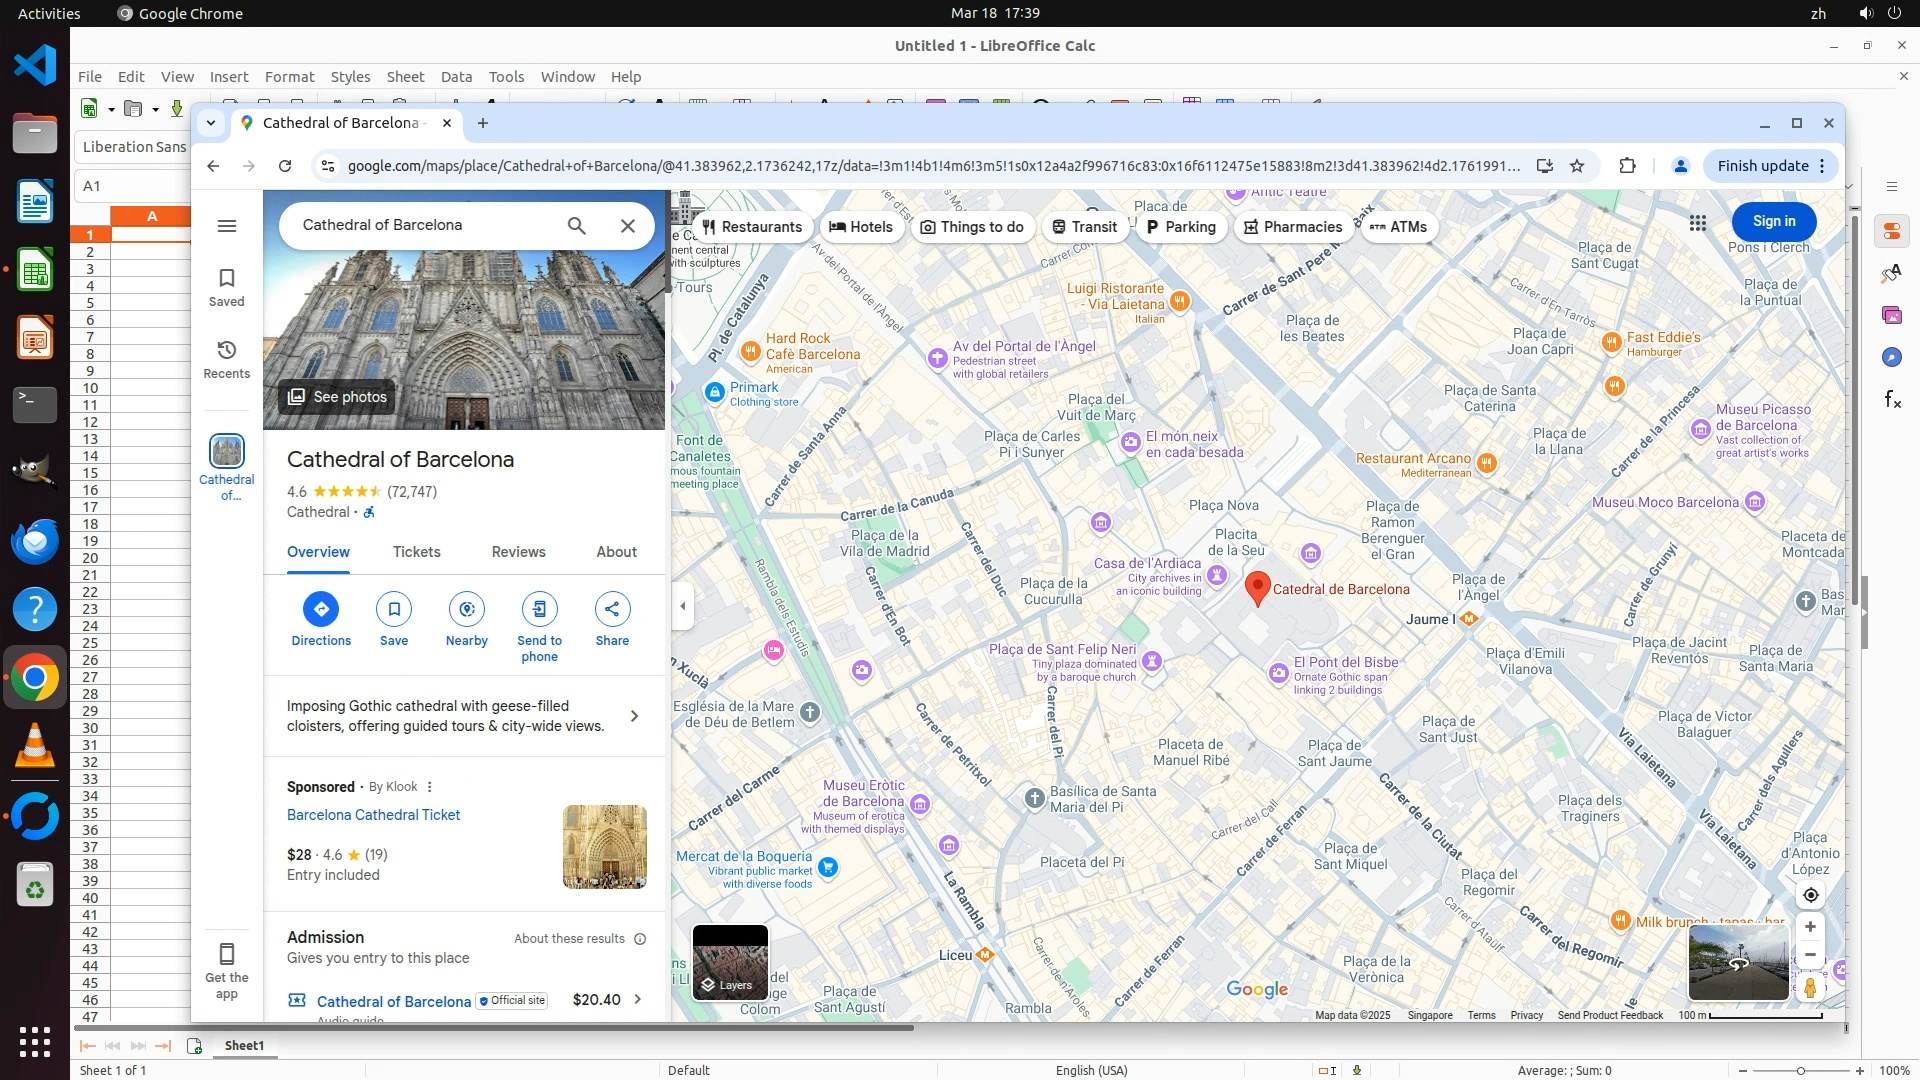Open the Google apps grid icon
The image size is (1920, 1080).
(1698, 223)
